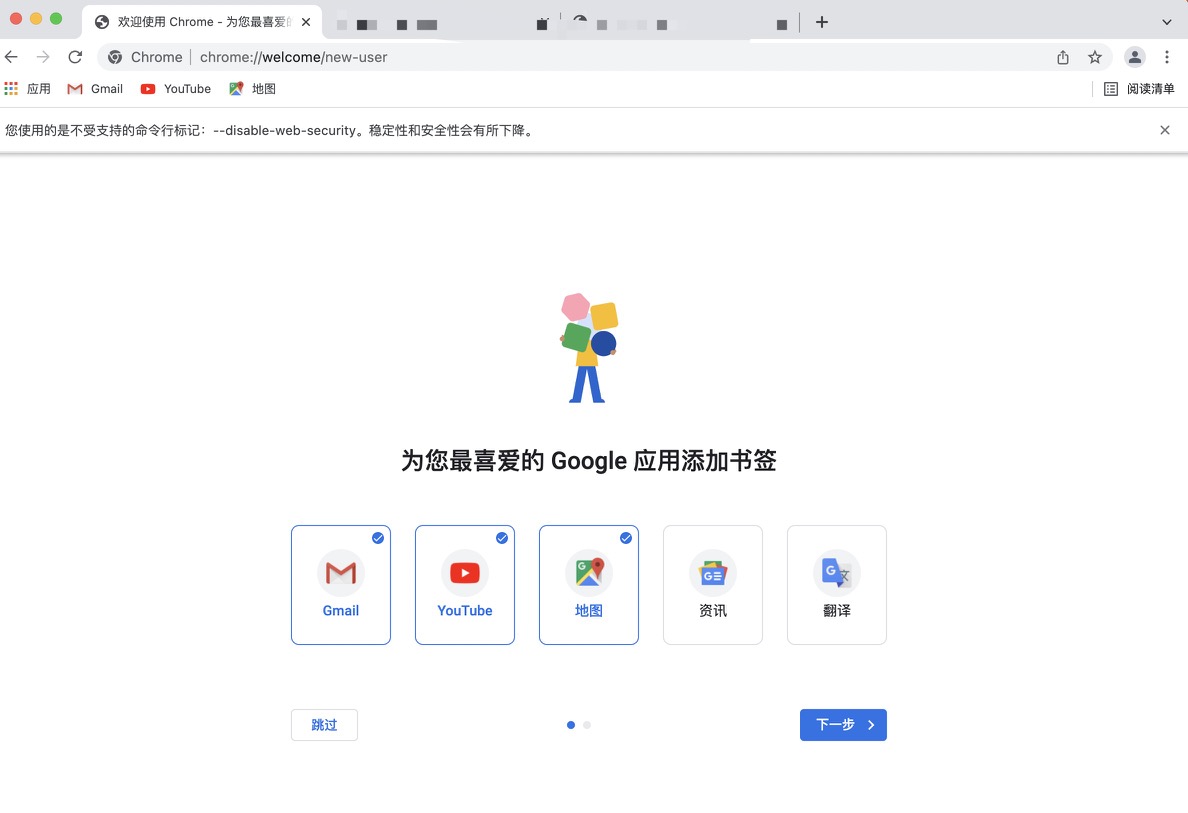Image resolution: width=1188 pixels, height=813 pixels.
Task: Select the 翻译 app card
Action: pyautogui.click(x=836, y=585)
